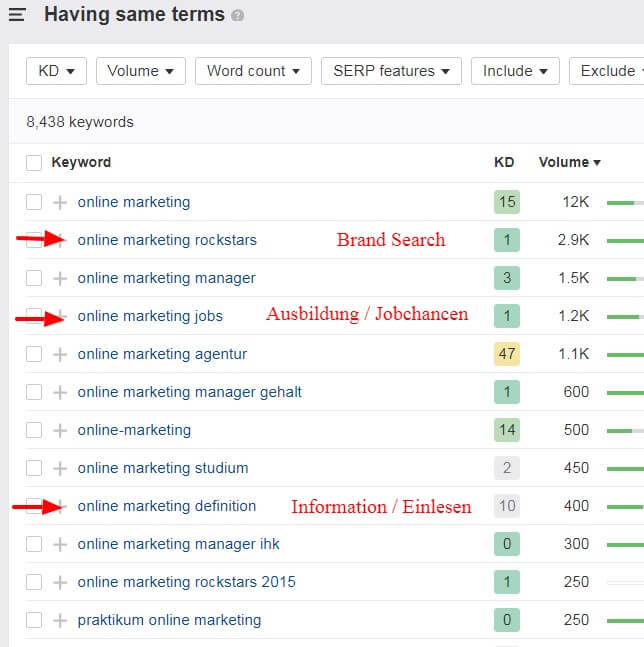Open SERP features dropdown
This screenshot has height=647, width=644.
[x=391, y=71]
